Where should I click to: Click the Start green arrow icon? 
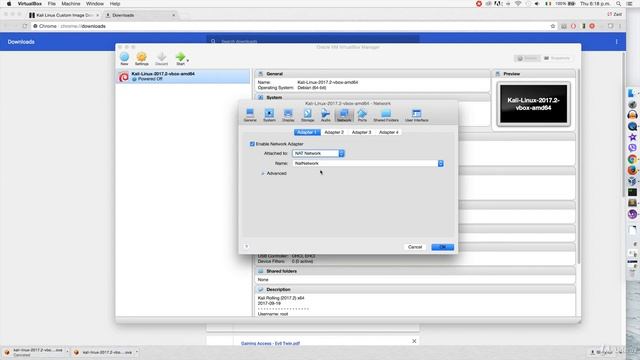pos(180,58)
